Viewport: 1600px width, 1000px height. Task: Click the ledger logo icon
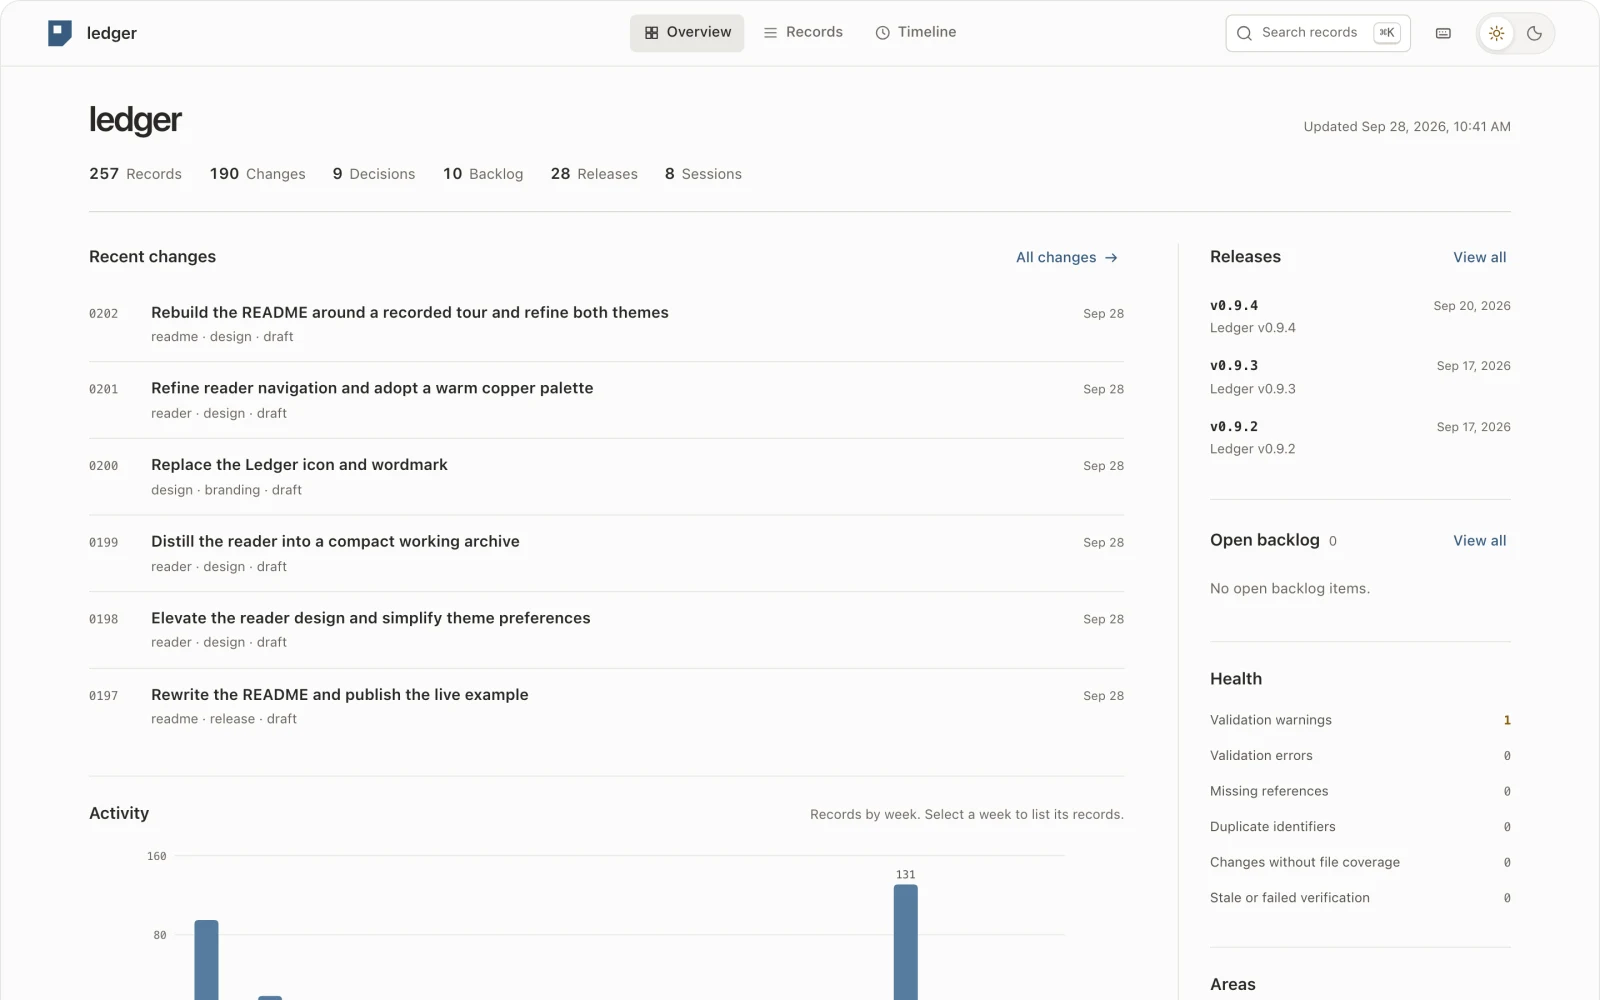click(x=60, y=33)
